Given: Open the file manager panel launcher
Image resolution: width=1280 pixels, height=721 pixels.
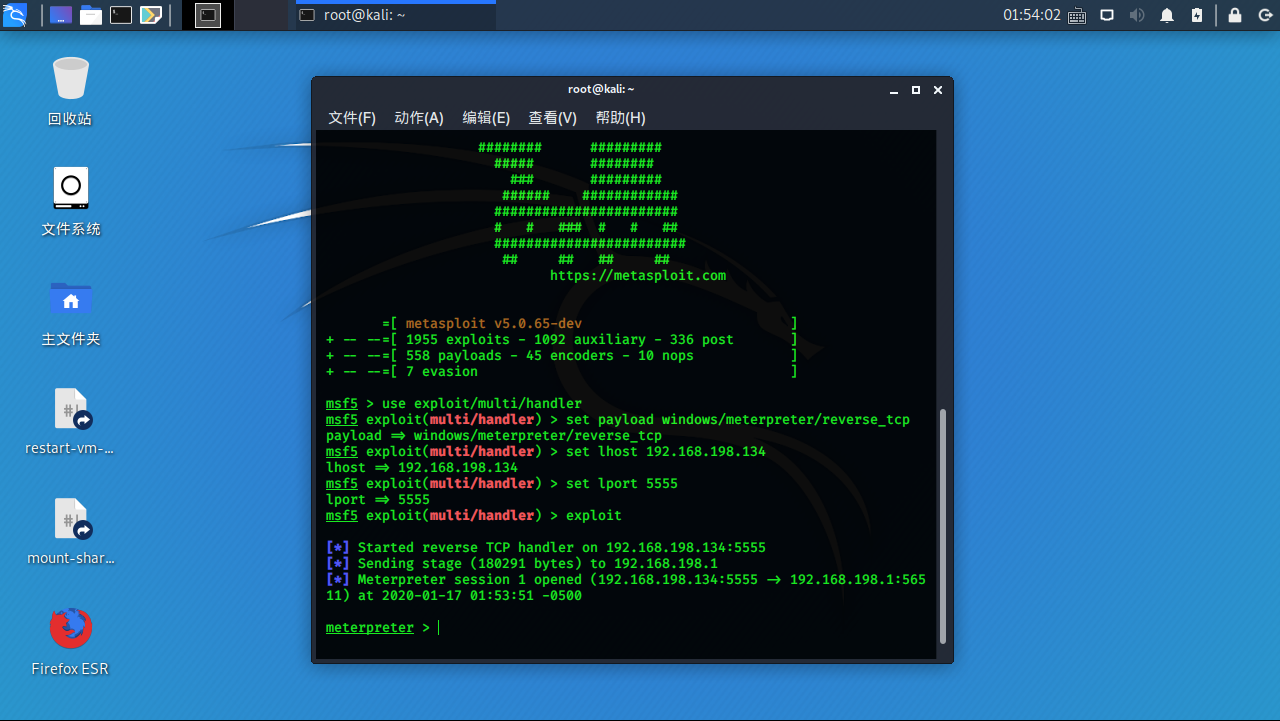Looking at the screenshot, I should click(91, 15).
